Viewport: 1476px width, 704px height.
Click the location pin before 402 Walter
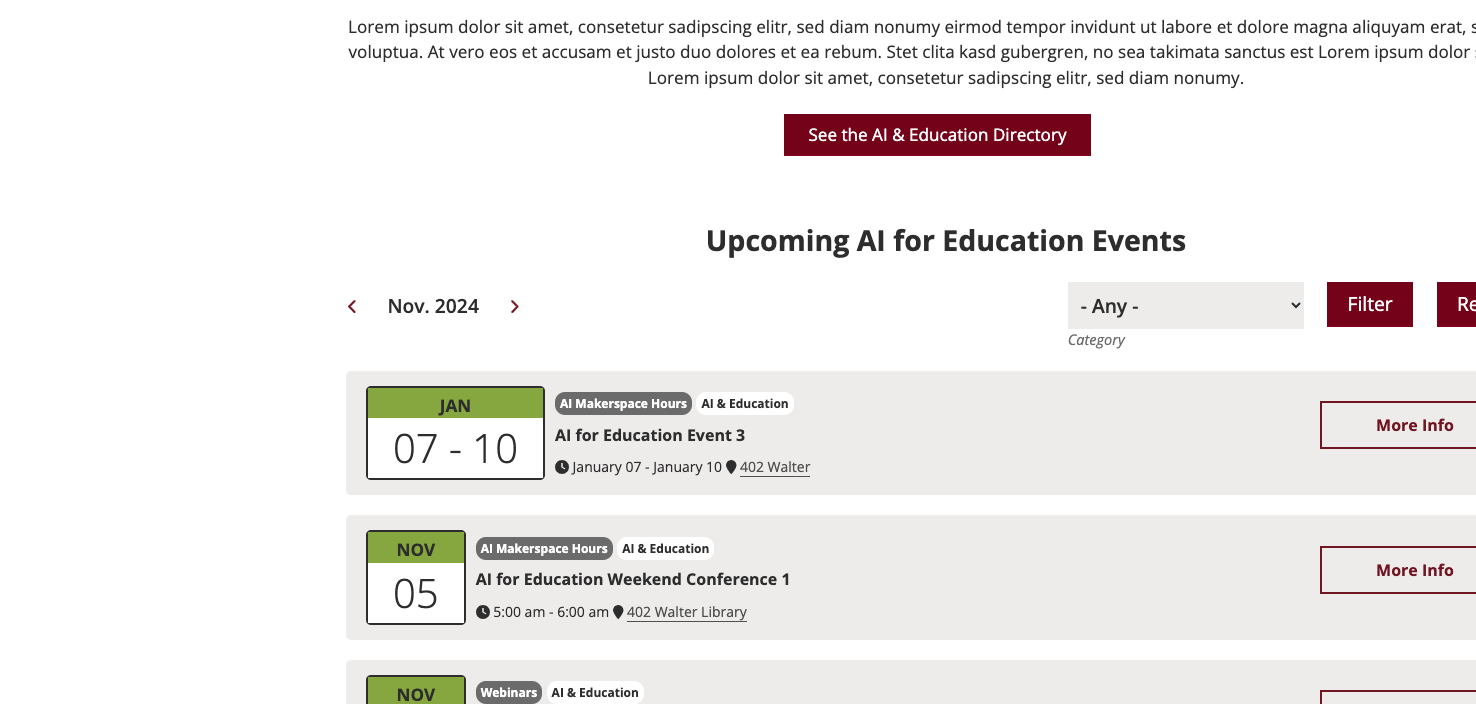pyautogui.click(x=731, y=467)
